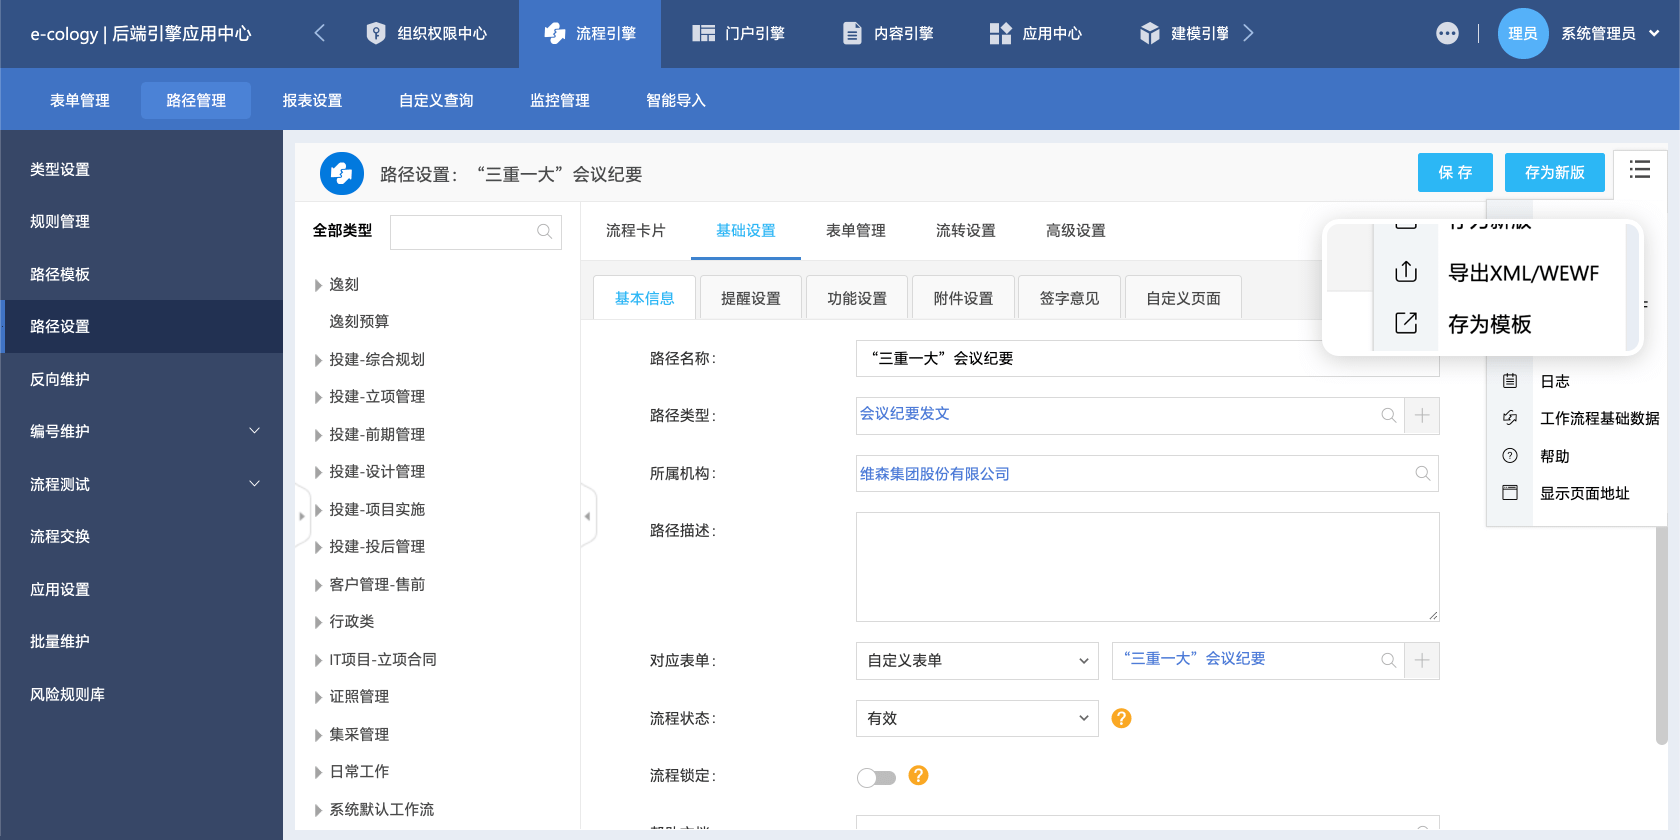Click the 理员 user avatar
Screen dimensions: 1680x840
tap(1523, 33)
